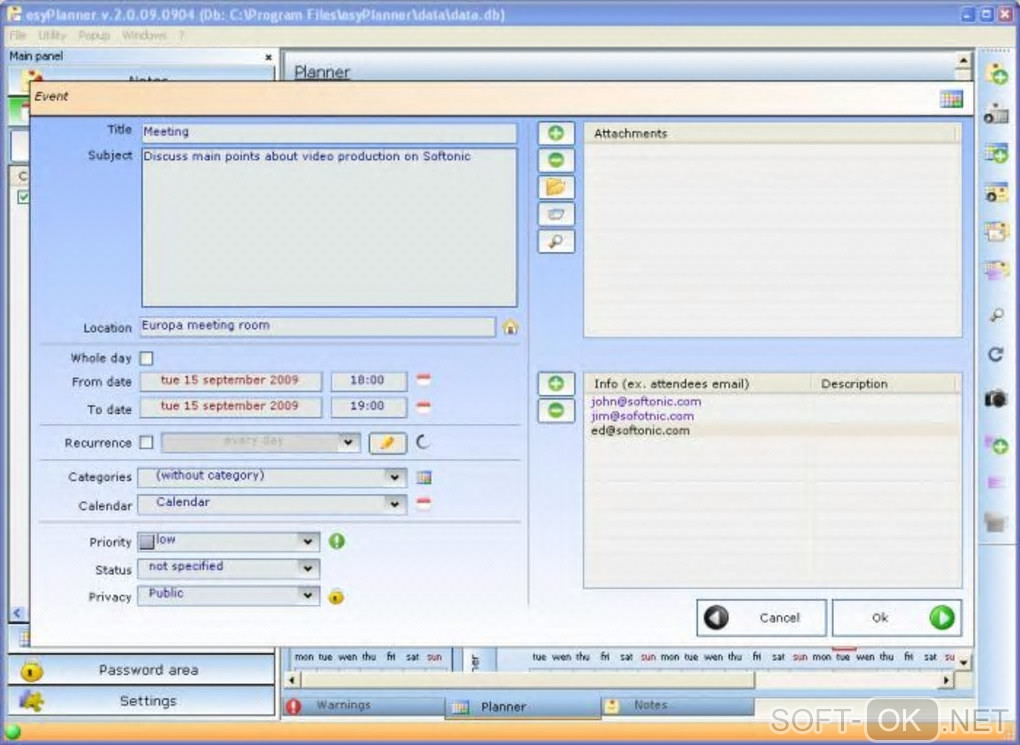Edit recurrence with the pencil button
Image resolution: width=1020 pixels, height=745 pixels.
pos(388,443)
